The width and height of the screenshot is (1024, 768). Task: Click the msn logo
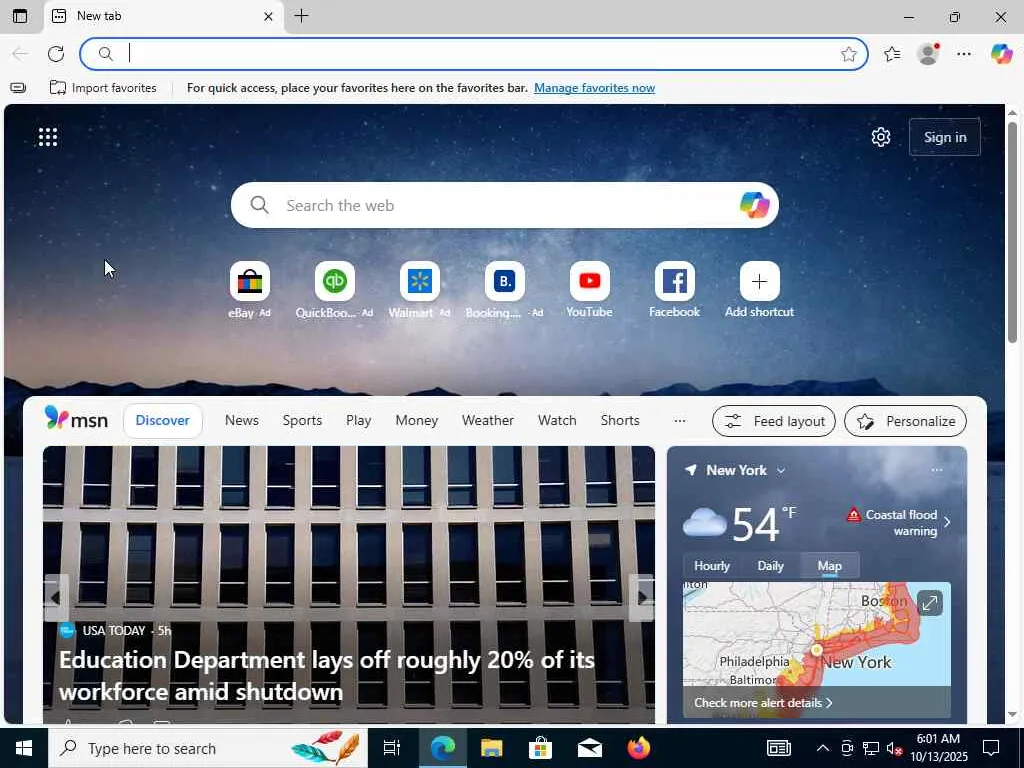(76, 419)
